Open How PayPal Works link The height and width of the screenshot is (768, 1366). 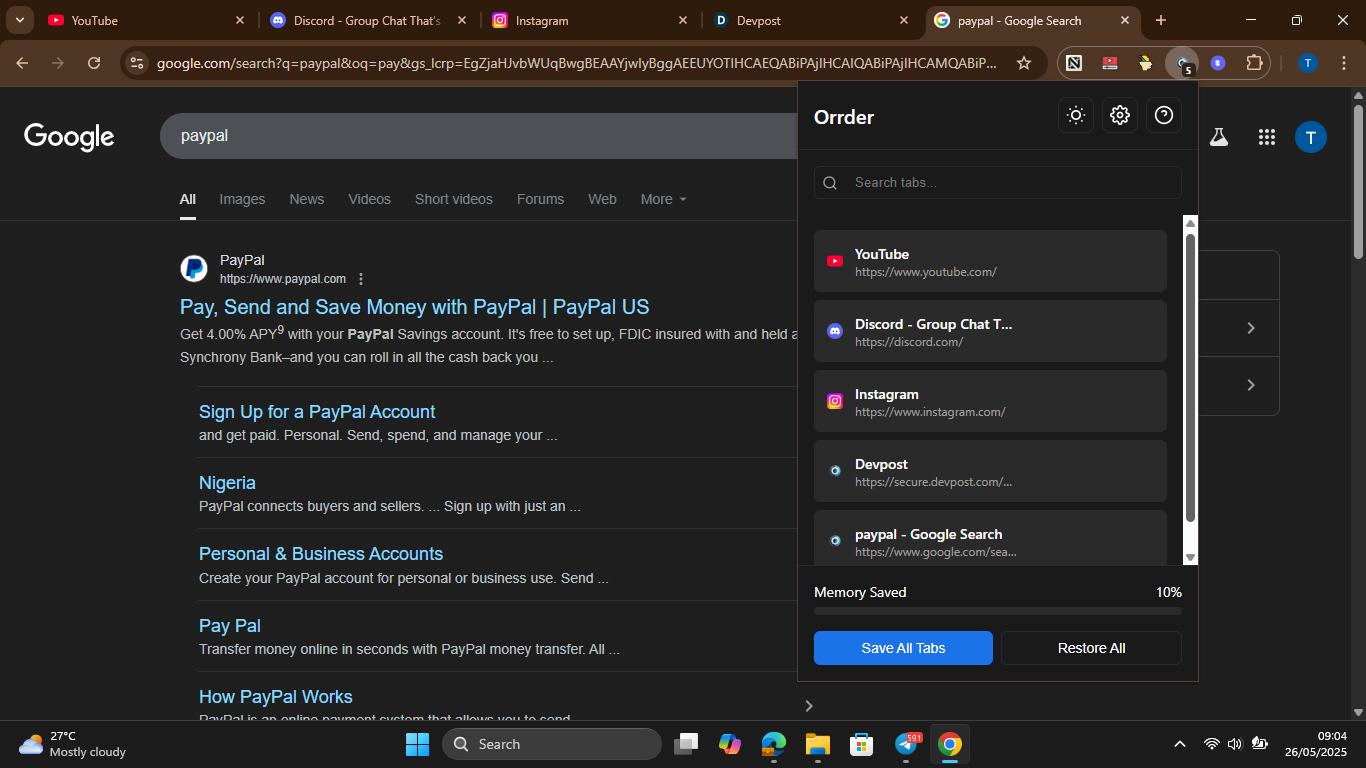coord(276,697)
